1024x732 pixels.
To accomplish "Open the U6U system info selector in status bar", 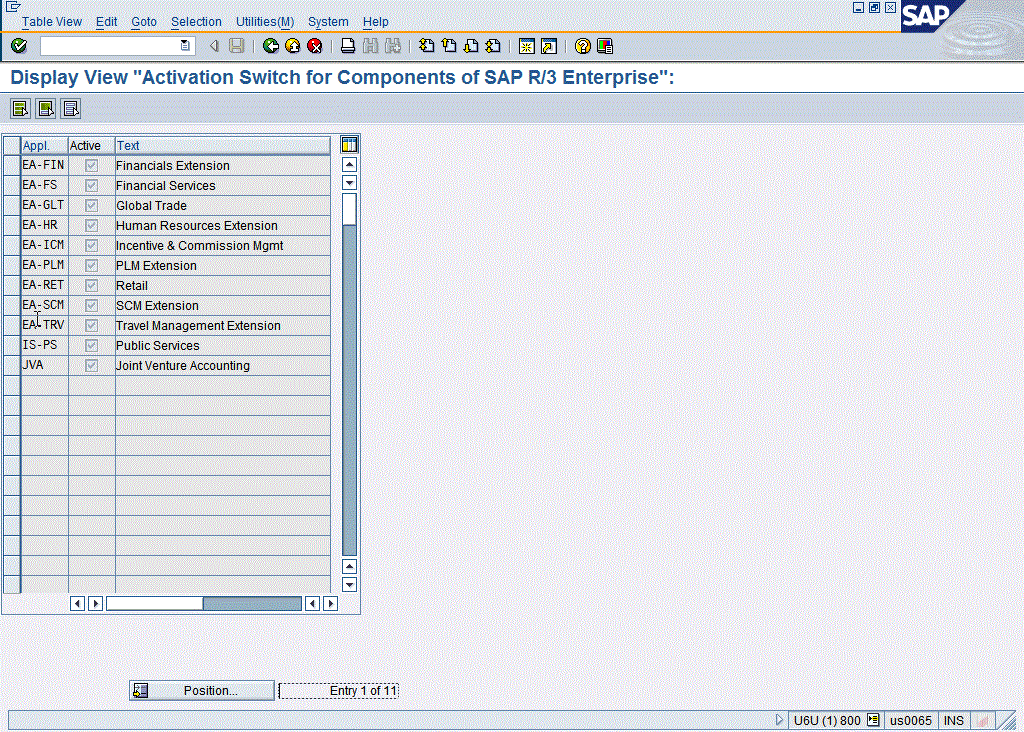I will [x=873, y=720].
